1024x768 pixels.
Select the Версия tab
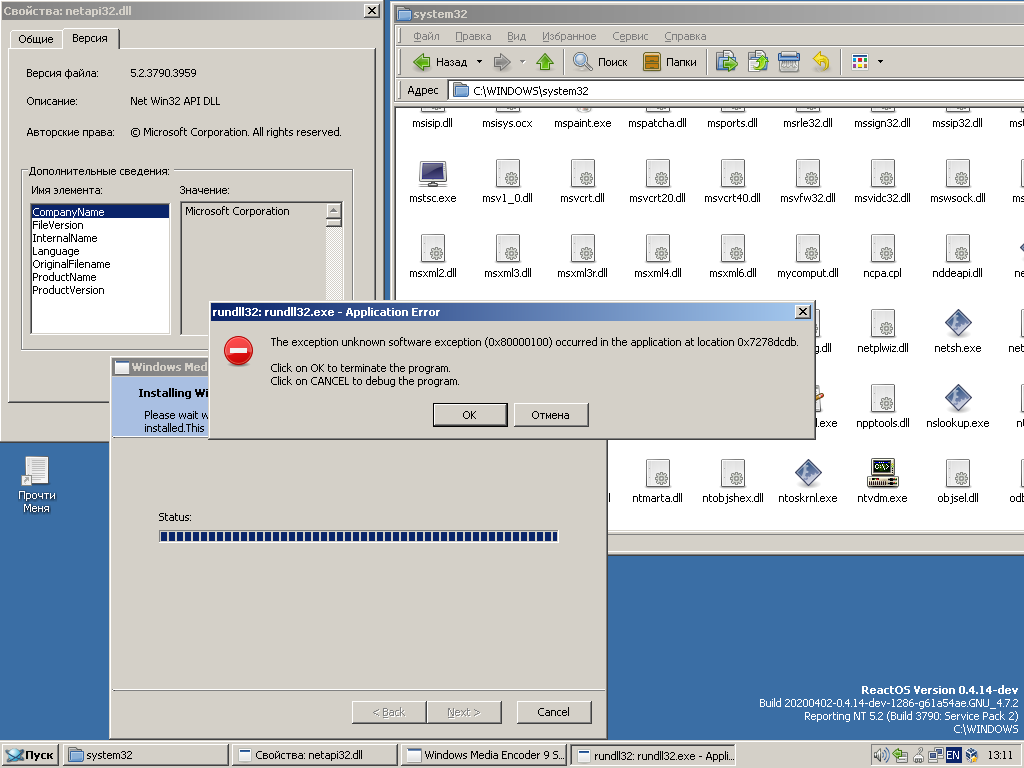point(90,39)
